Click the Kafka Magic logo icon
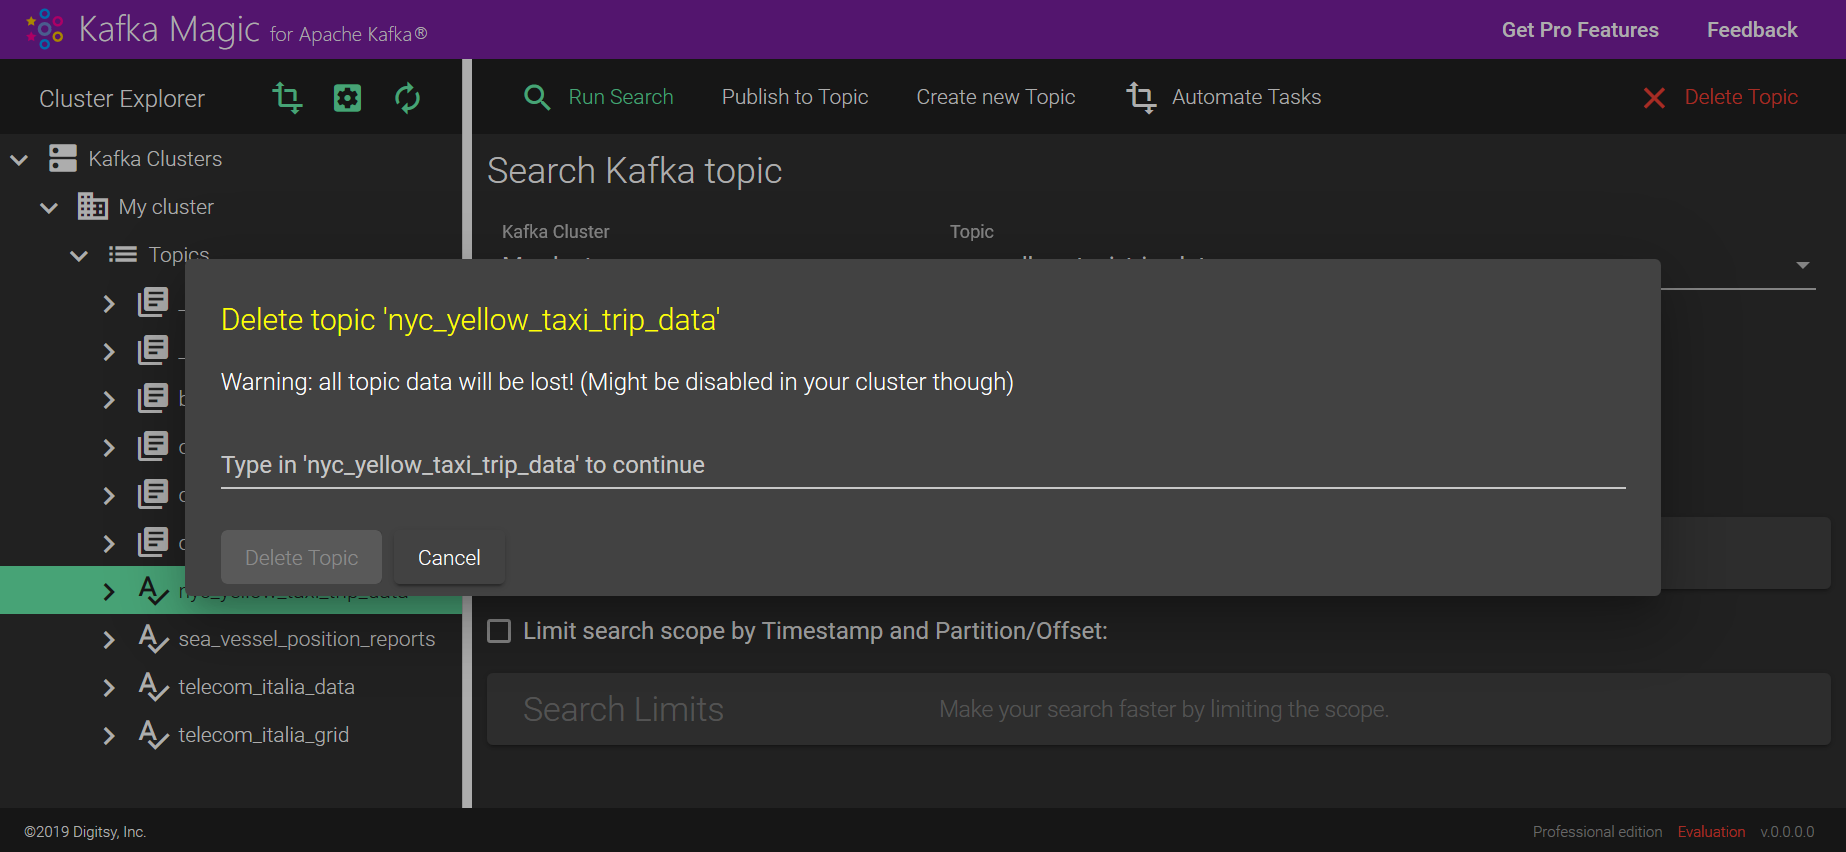The image size is (1846, 852). (45, 29)
